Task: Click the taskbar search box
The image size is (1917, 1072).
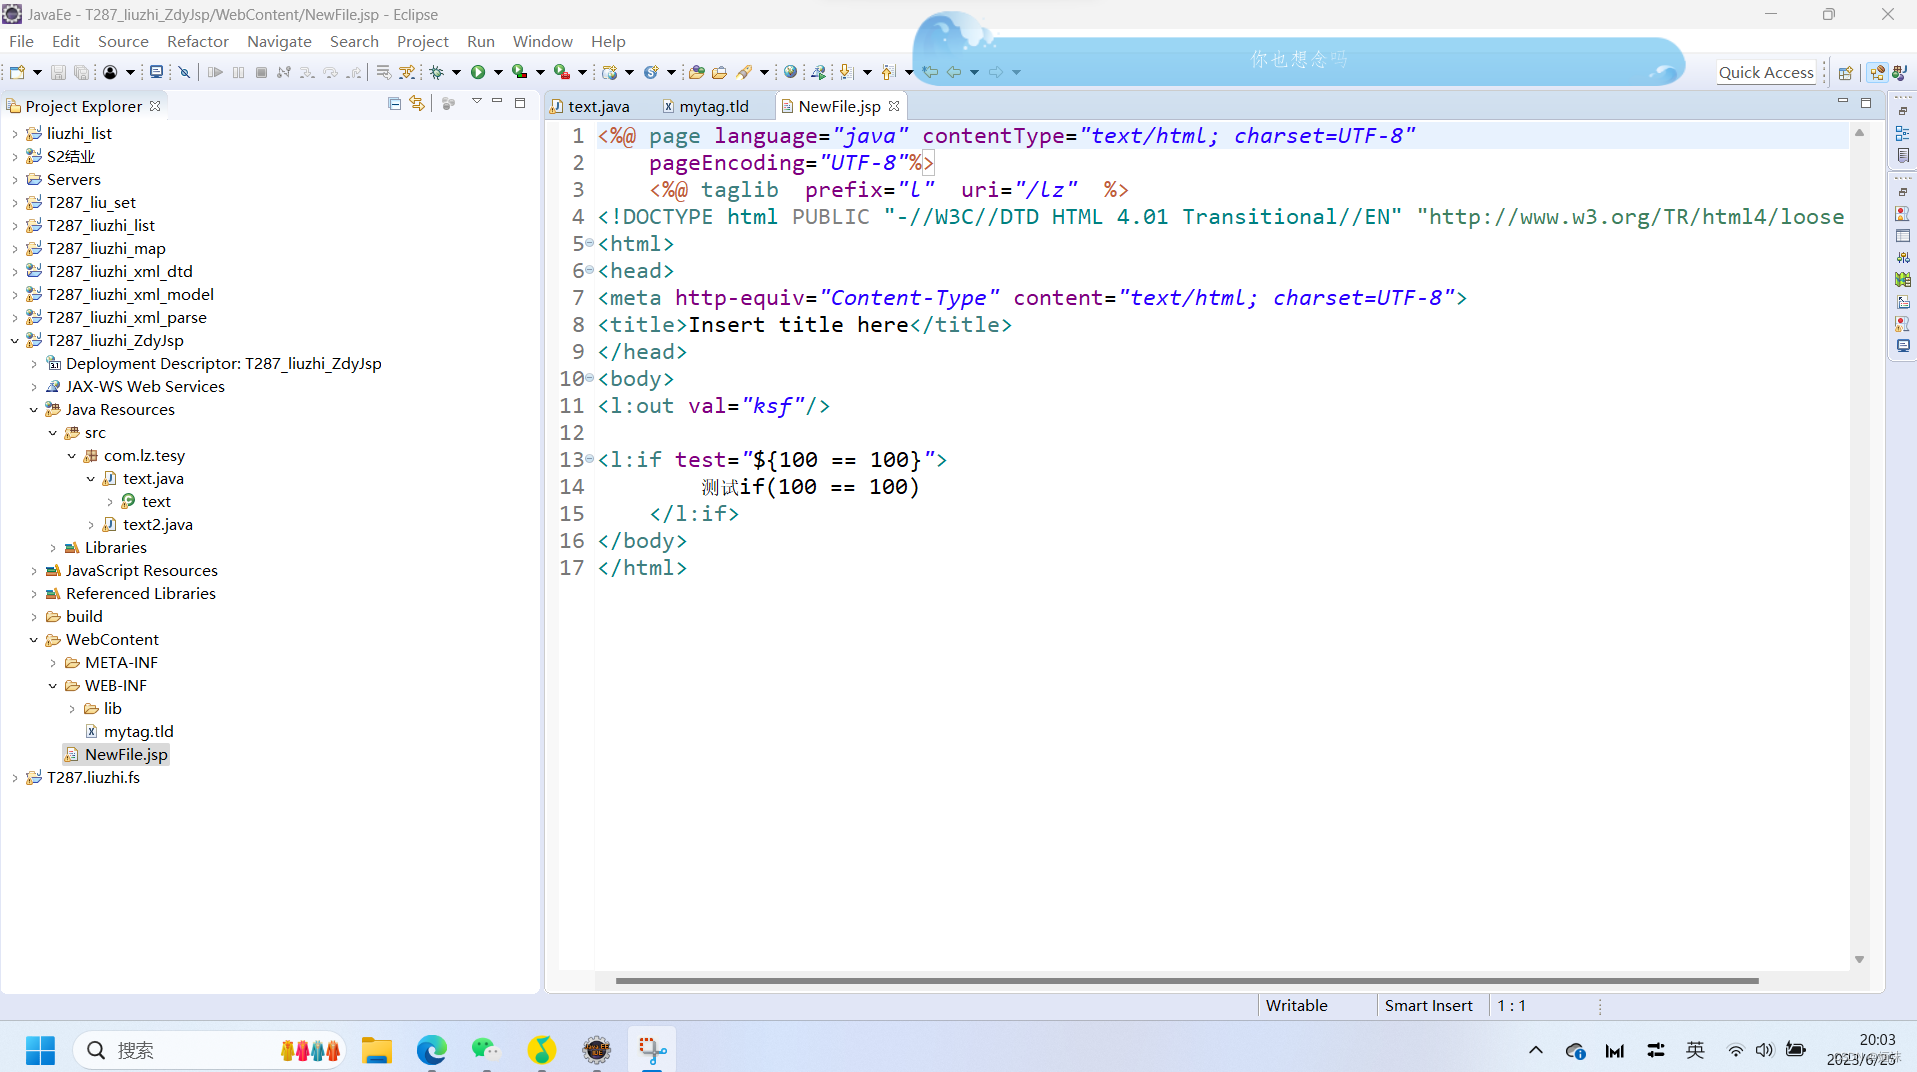Action: pyautogui.click(x=210, y=1050)
